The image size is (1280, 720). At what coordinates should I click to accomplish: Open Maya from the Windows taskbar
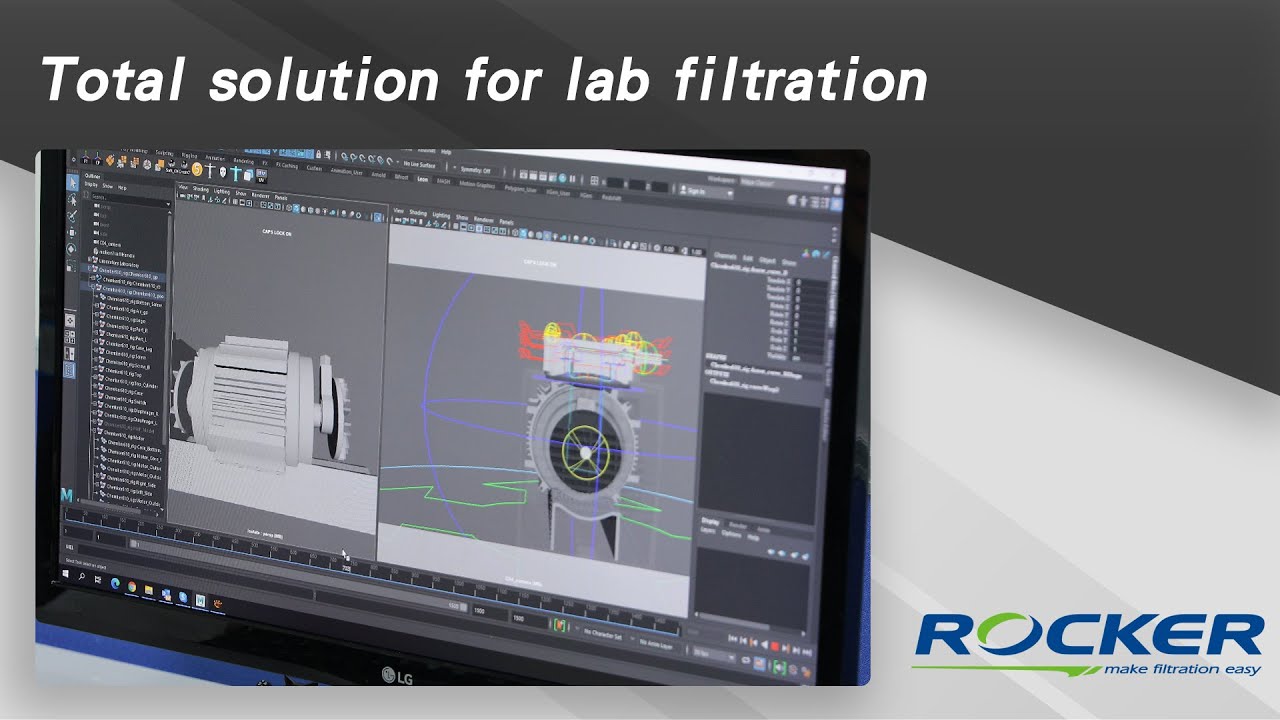click(200, 600)
